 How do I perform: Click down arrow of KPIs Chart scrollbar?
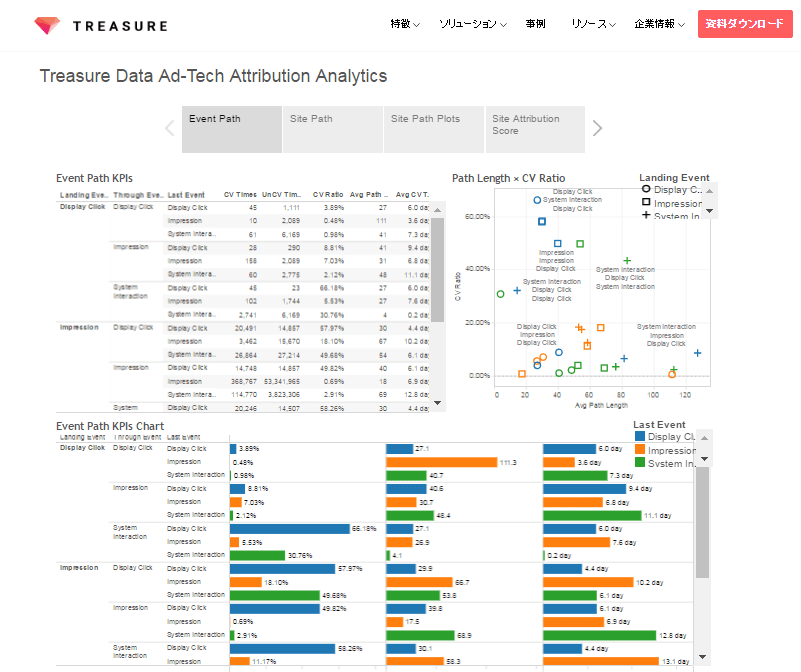(702, 657)
